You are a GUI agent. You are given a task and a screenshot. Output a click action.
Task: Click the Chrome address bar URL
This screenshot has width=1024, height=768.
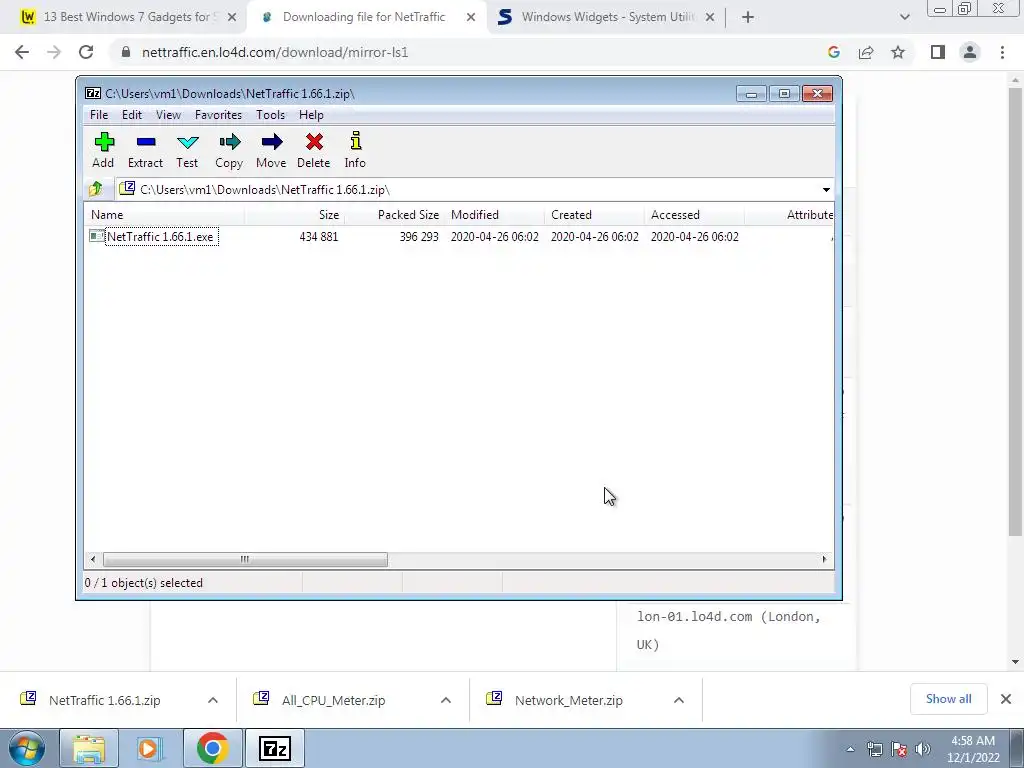point(275,53)
